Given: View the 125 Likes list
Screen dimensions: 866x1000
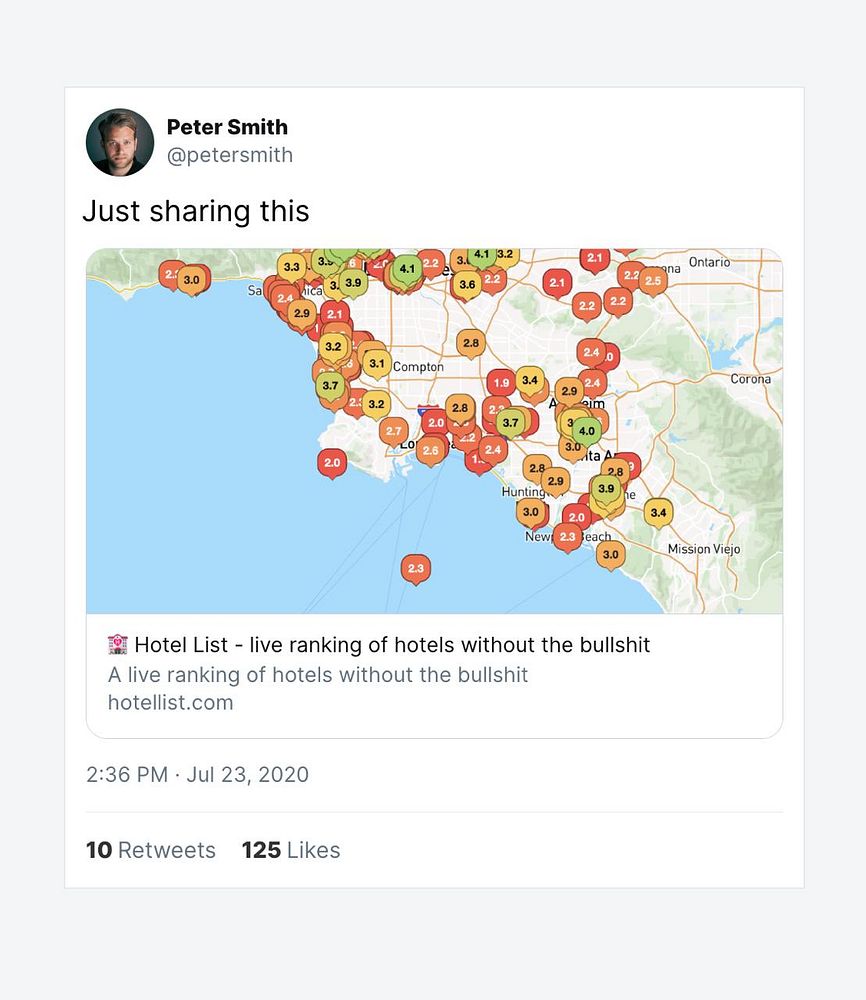Looking at the screenshot, I should click(291, 850).
